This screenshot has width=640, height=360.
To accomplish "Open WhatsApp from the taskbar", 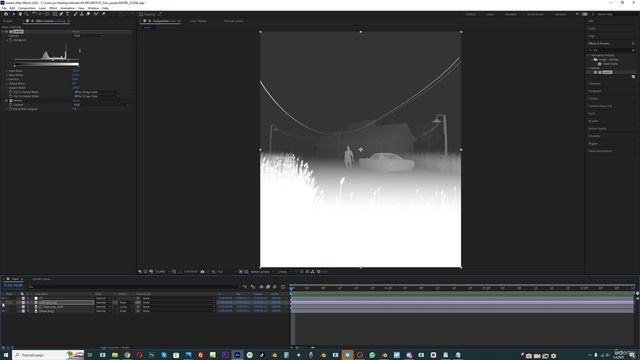I will [x=372, y=355].
